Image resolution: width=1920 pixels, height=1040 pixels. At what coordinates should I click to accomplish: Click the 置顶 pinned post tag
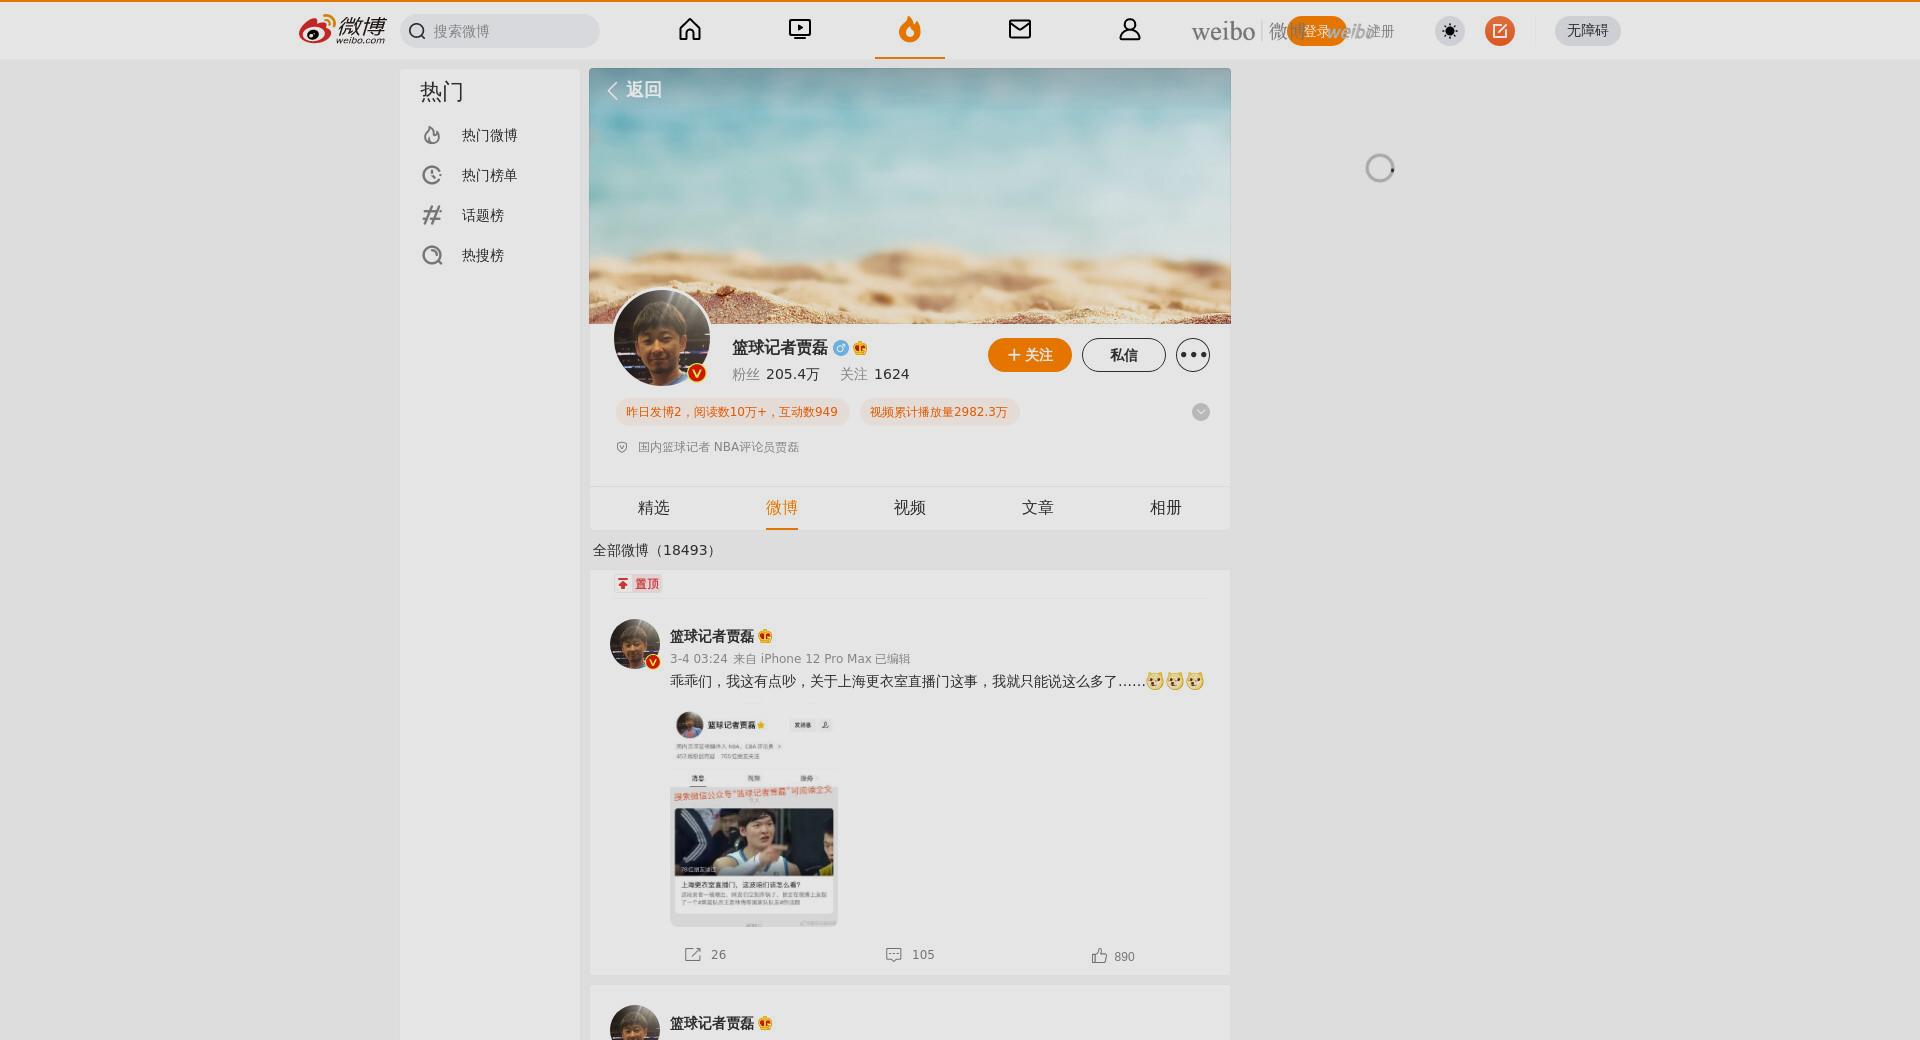click(638, 584)
